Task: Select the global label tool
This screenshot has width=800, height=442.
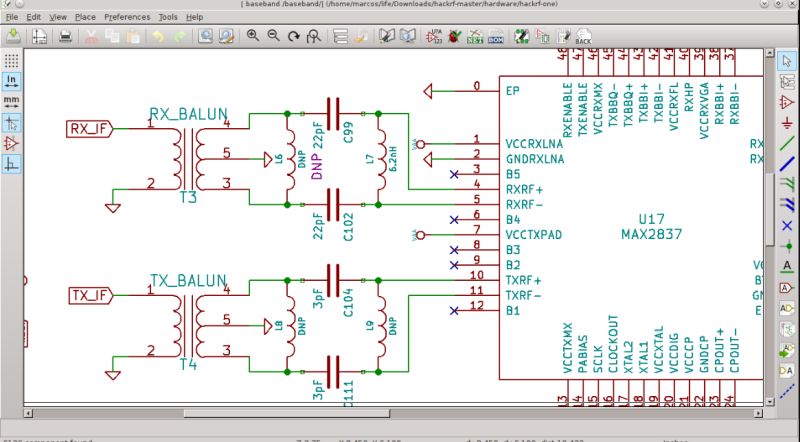Action: (x=787, y=288)
